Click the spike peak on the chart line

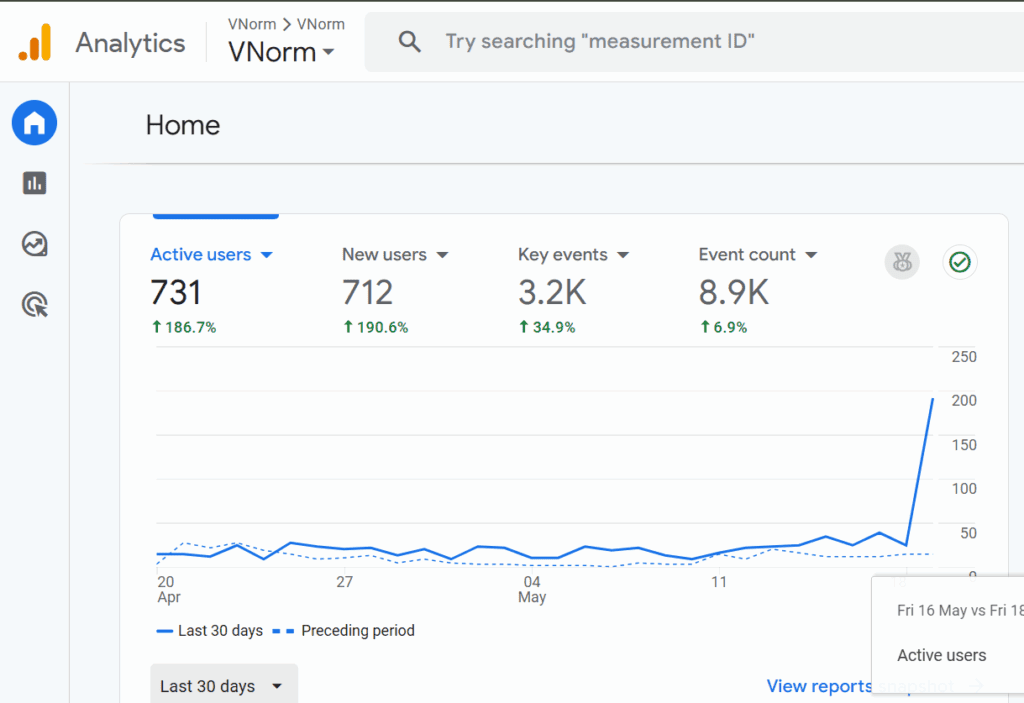932,399
